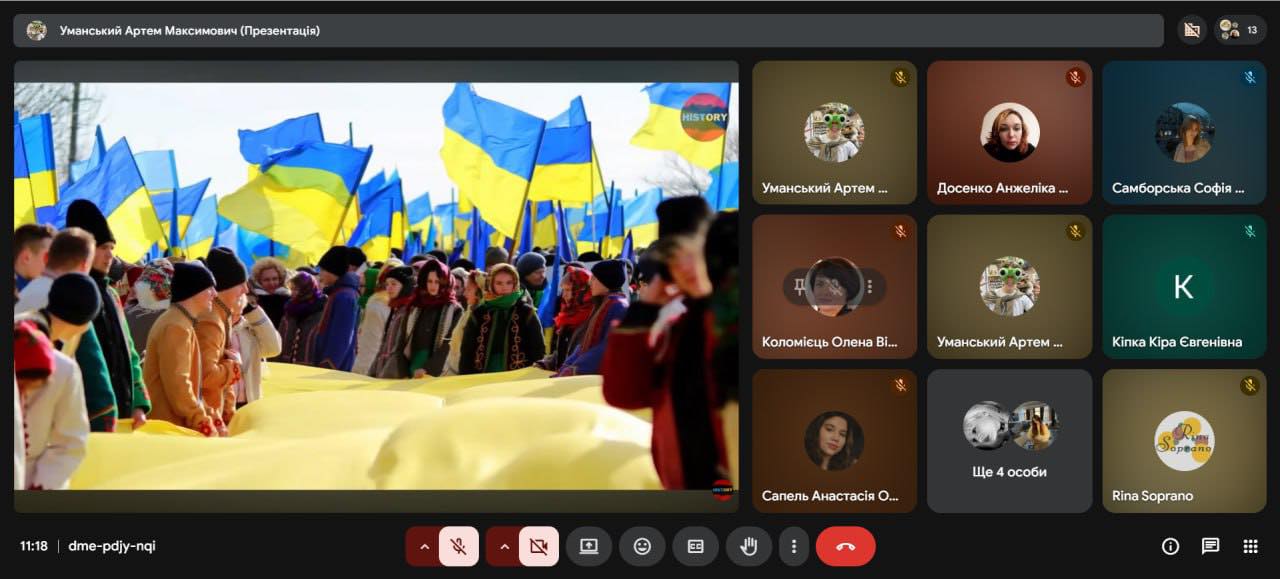Open options on Коломієць Олена tile

click(870, 287)
